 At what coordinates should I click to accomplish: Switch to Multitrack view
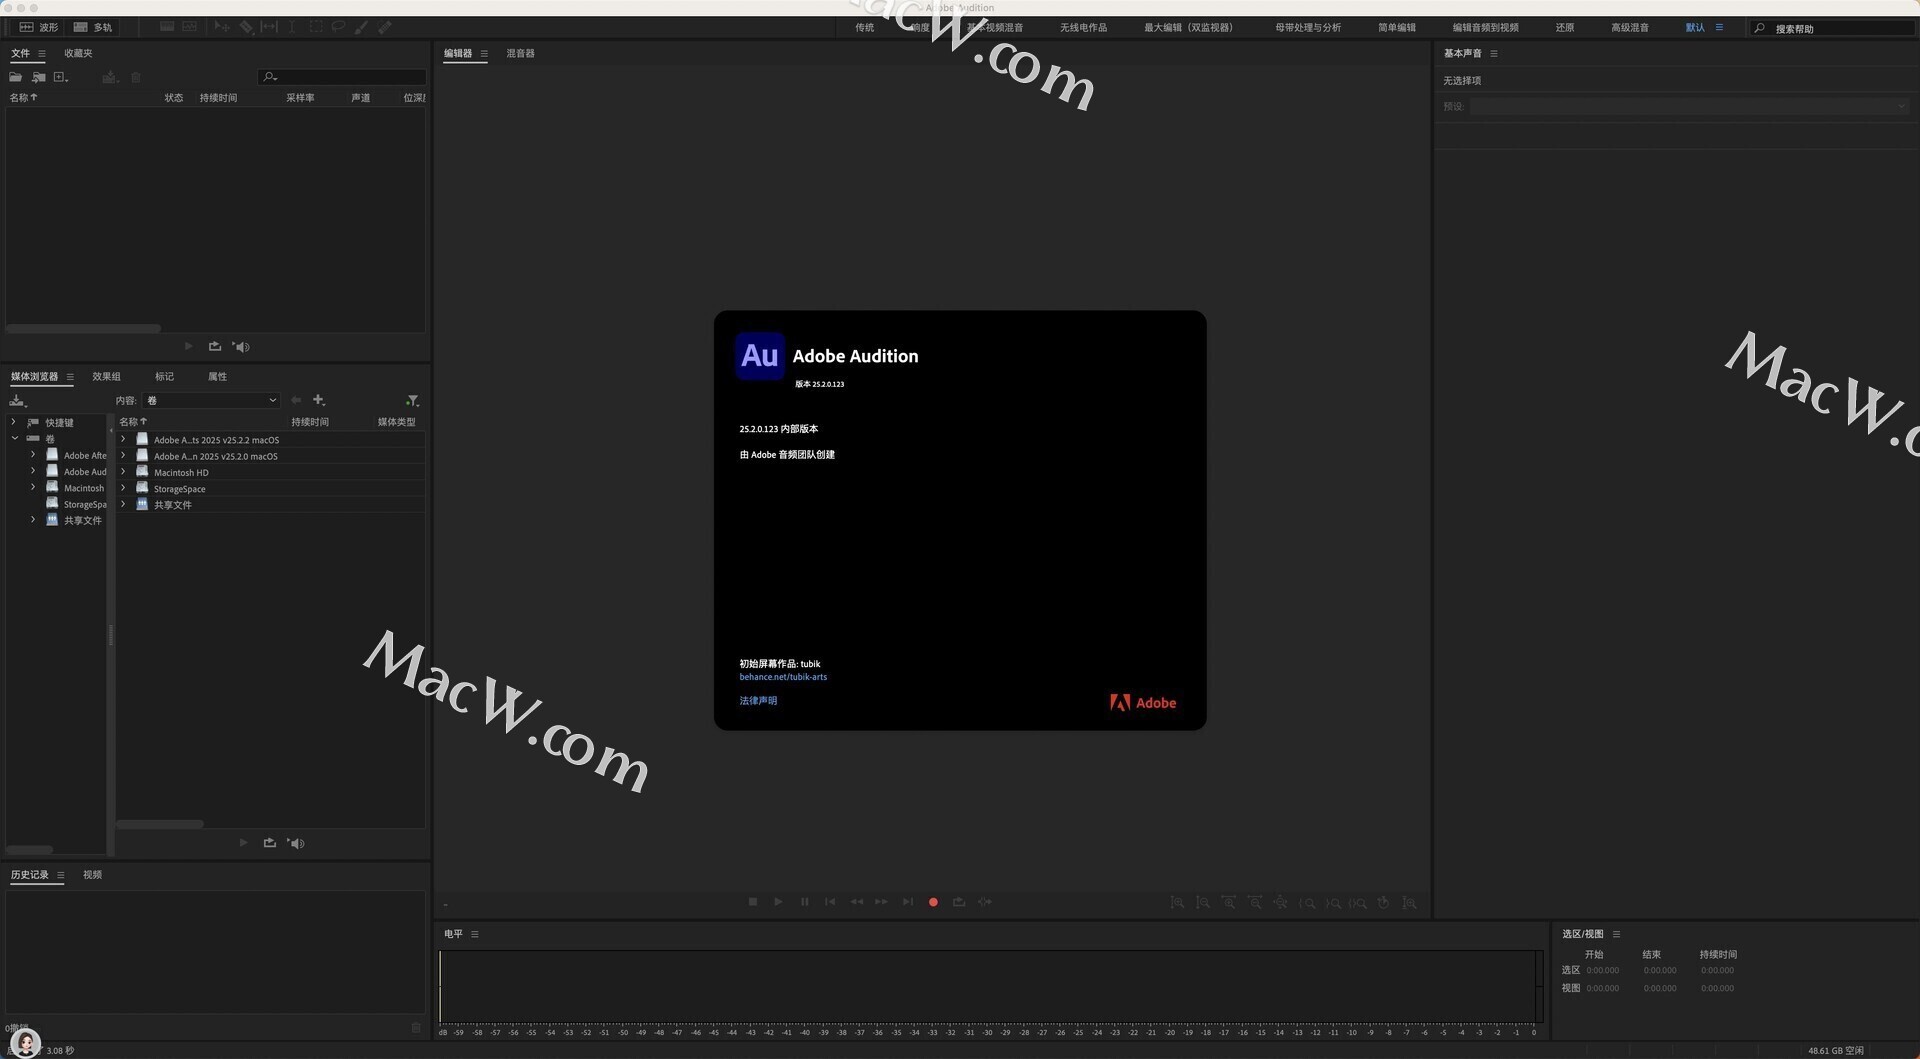93,27
